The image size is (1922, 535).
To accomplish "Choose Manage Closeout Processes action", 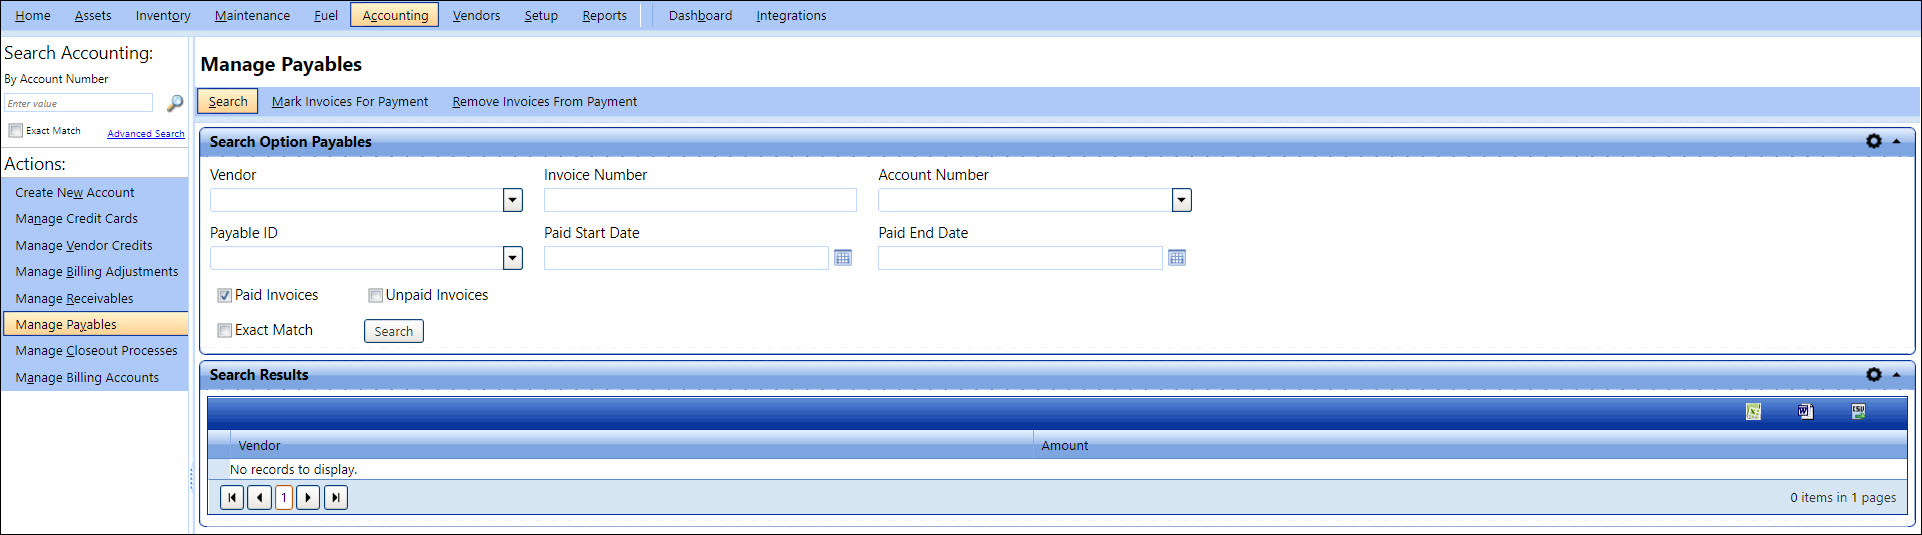I will click(x=95, y=351).
